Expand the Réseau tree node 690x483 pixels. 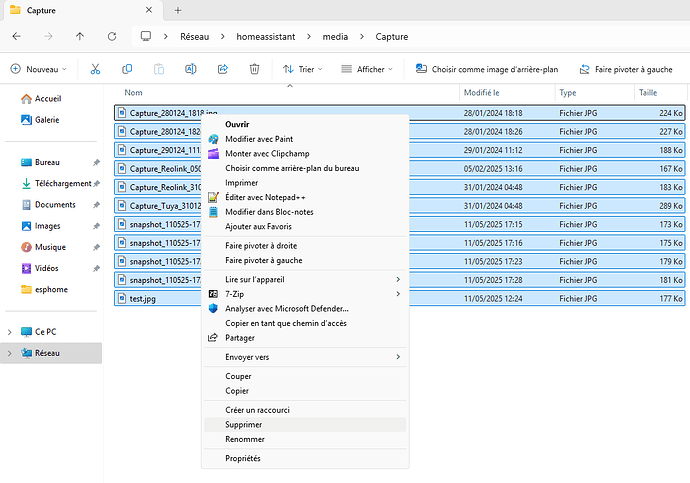(x=10, y=353)
